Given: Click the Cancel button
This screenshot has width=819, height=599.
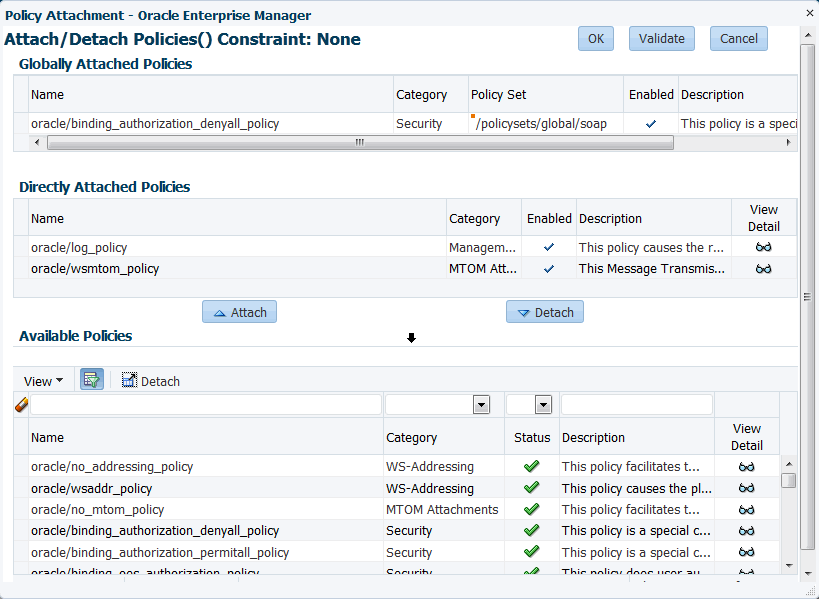Looking at the screenshot, I should (739, 39).
